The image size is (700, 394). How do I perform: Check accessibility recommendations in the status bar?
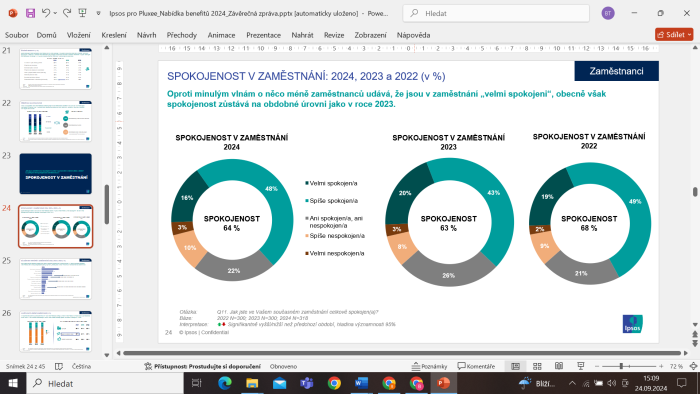coord(202,366)
